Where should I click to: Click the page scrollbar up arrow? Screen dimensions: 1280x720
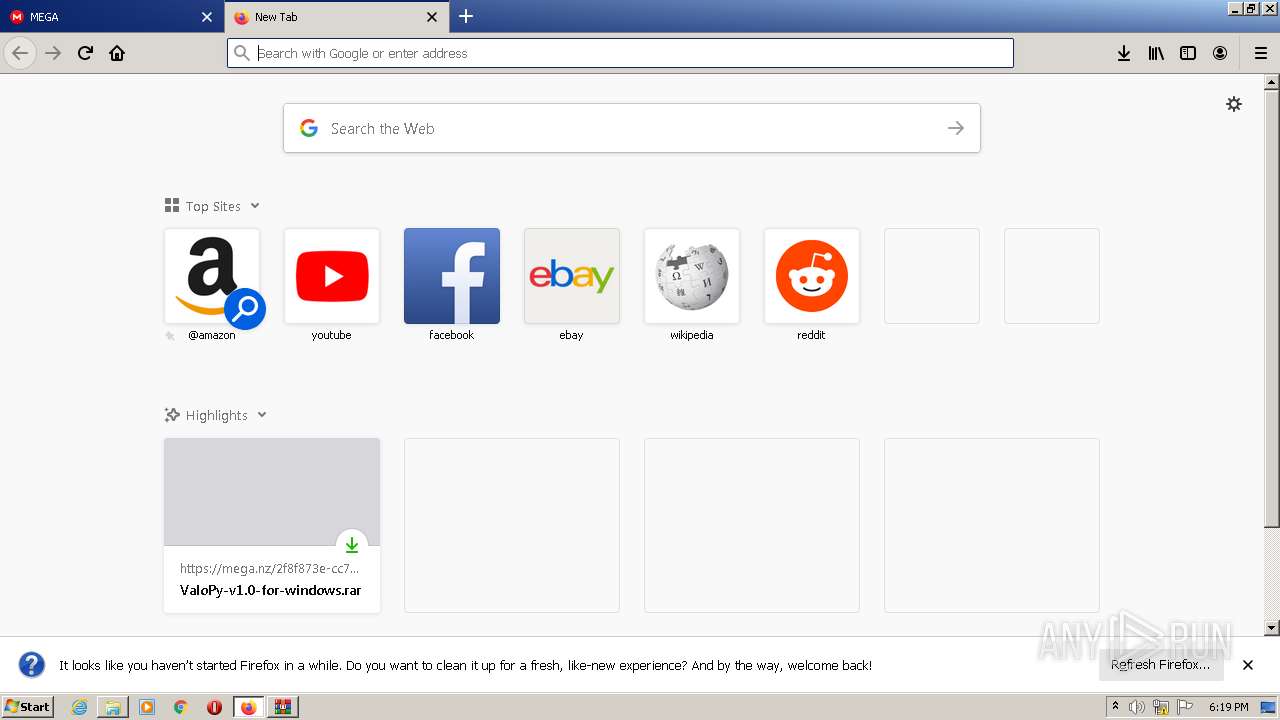(1272, 81)
